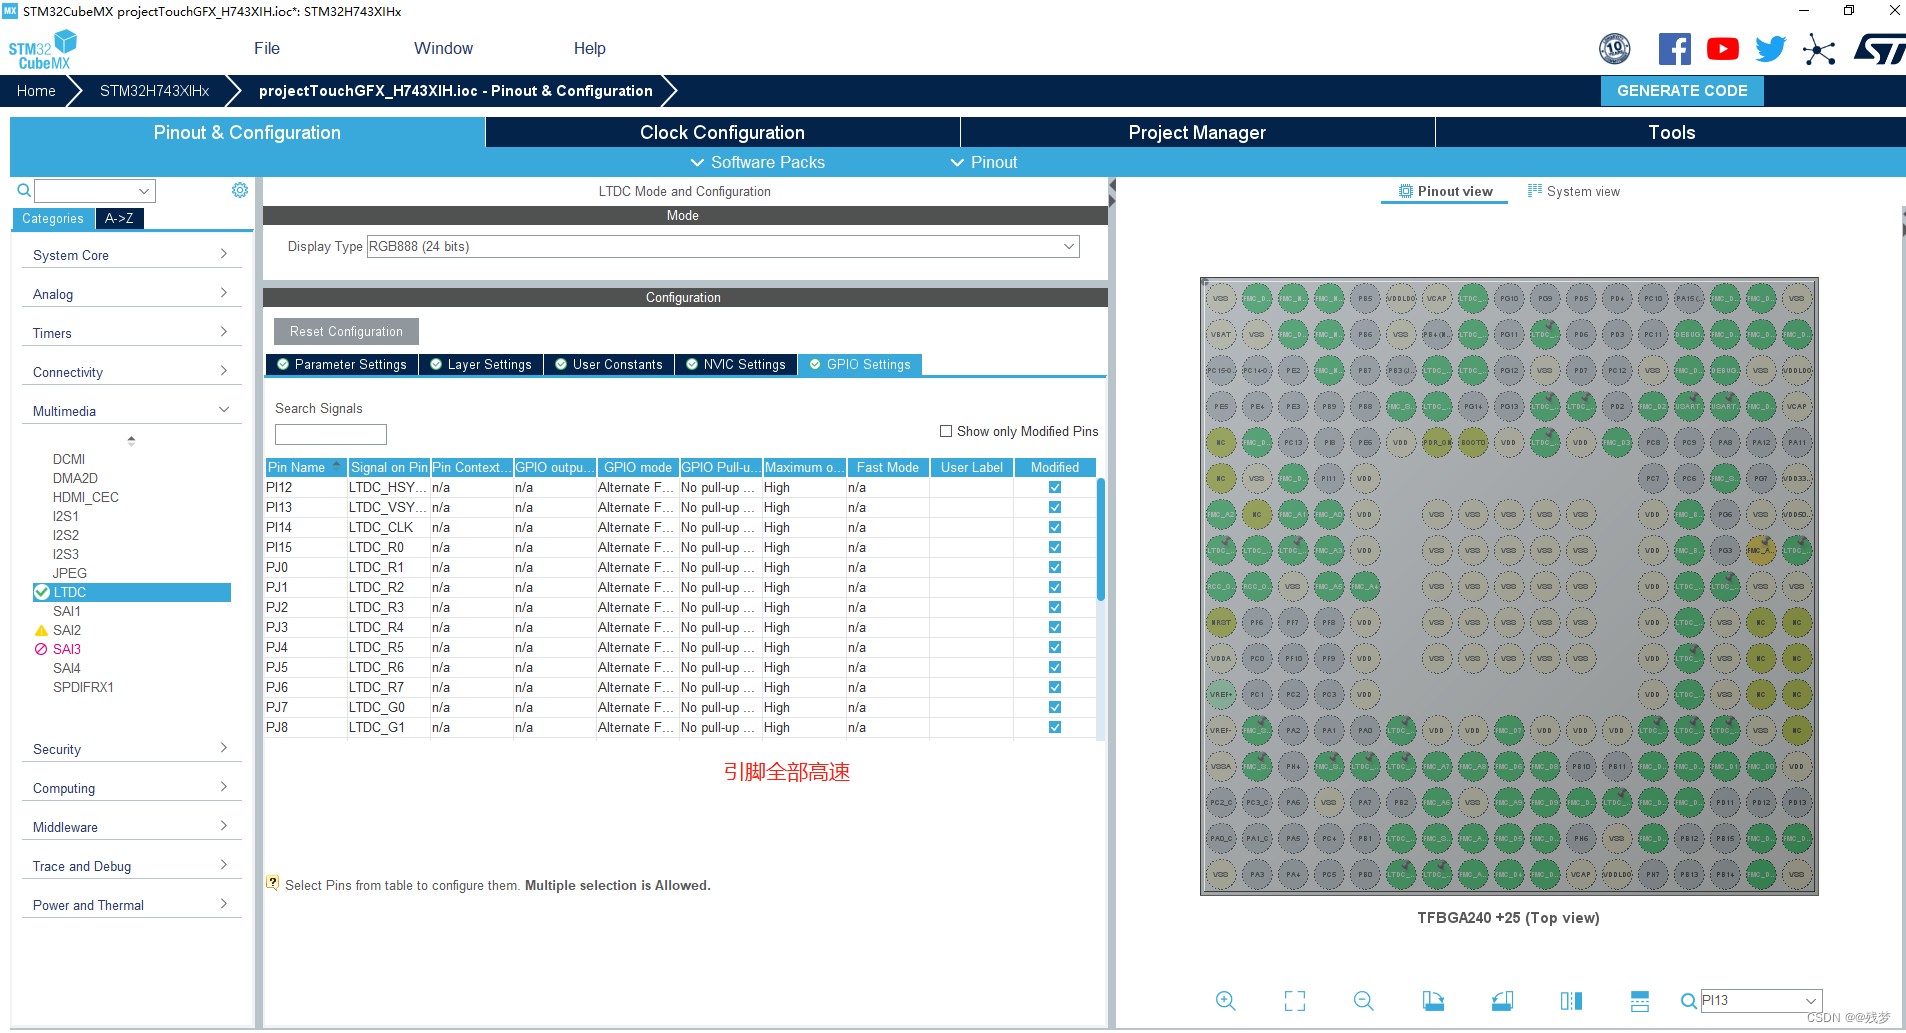Click the Reset Configuration button
The height and width of the screenshot is (1033, 1906).
tap(346, 332)
